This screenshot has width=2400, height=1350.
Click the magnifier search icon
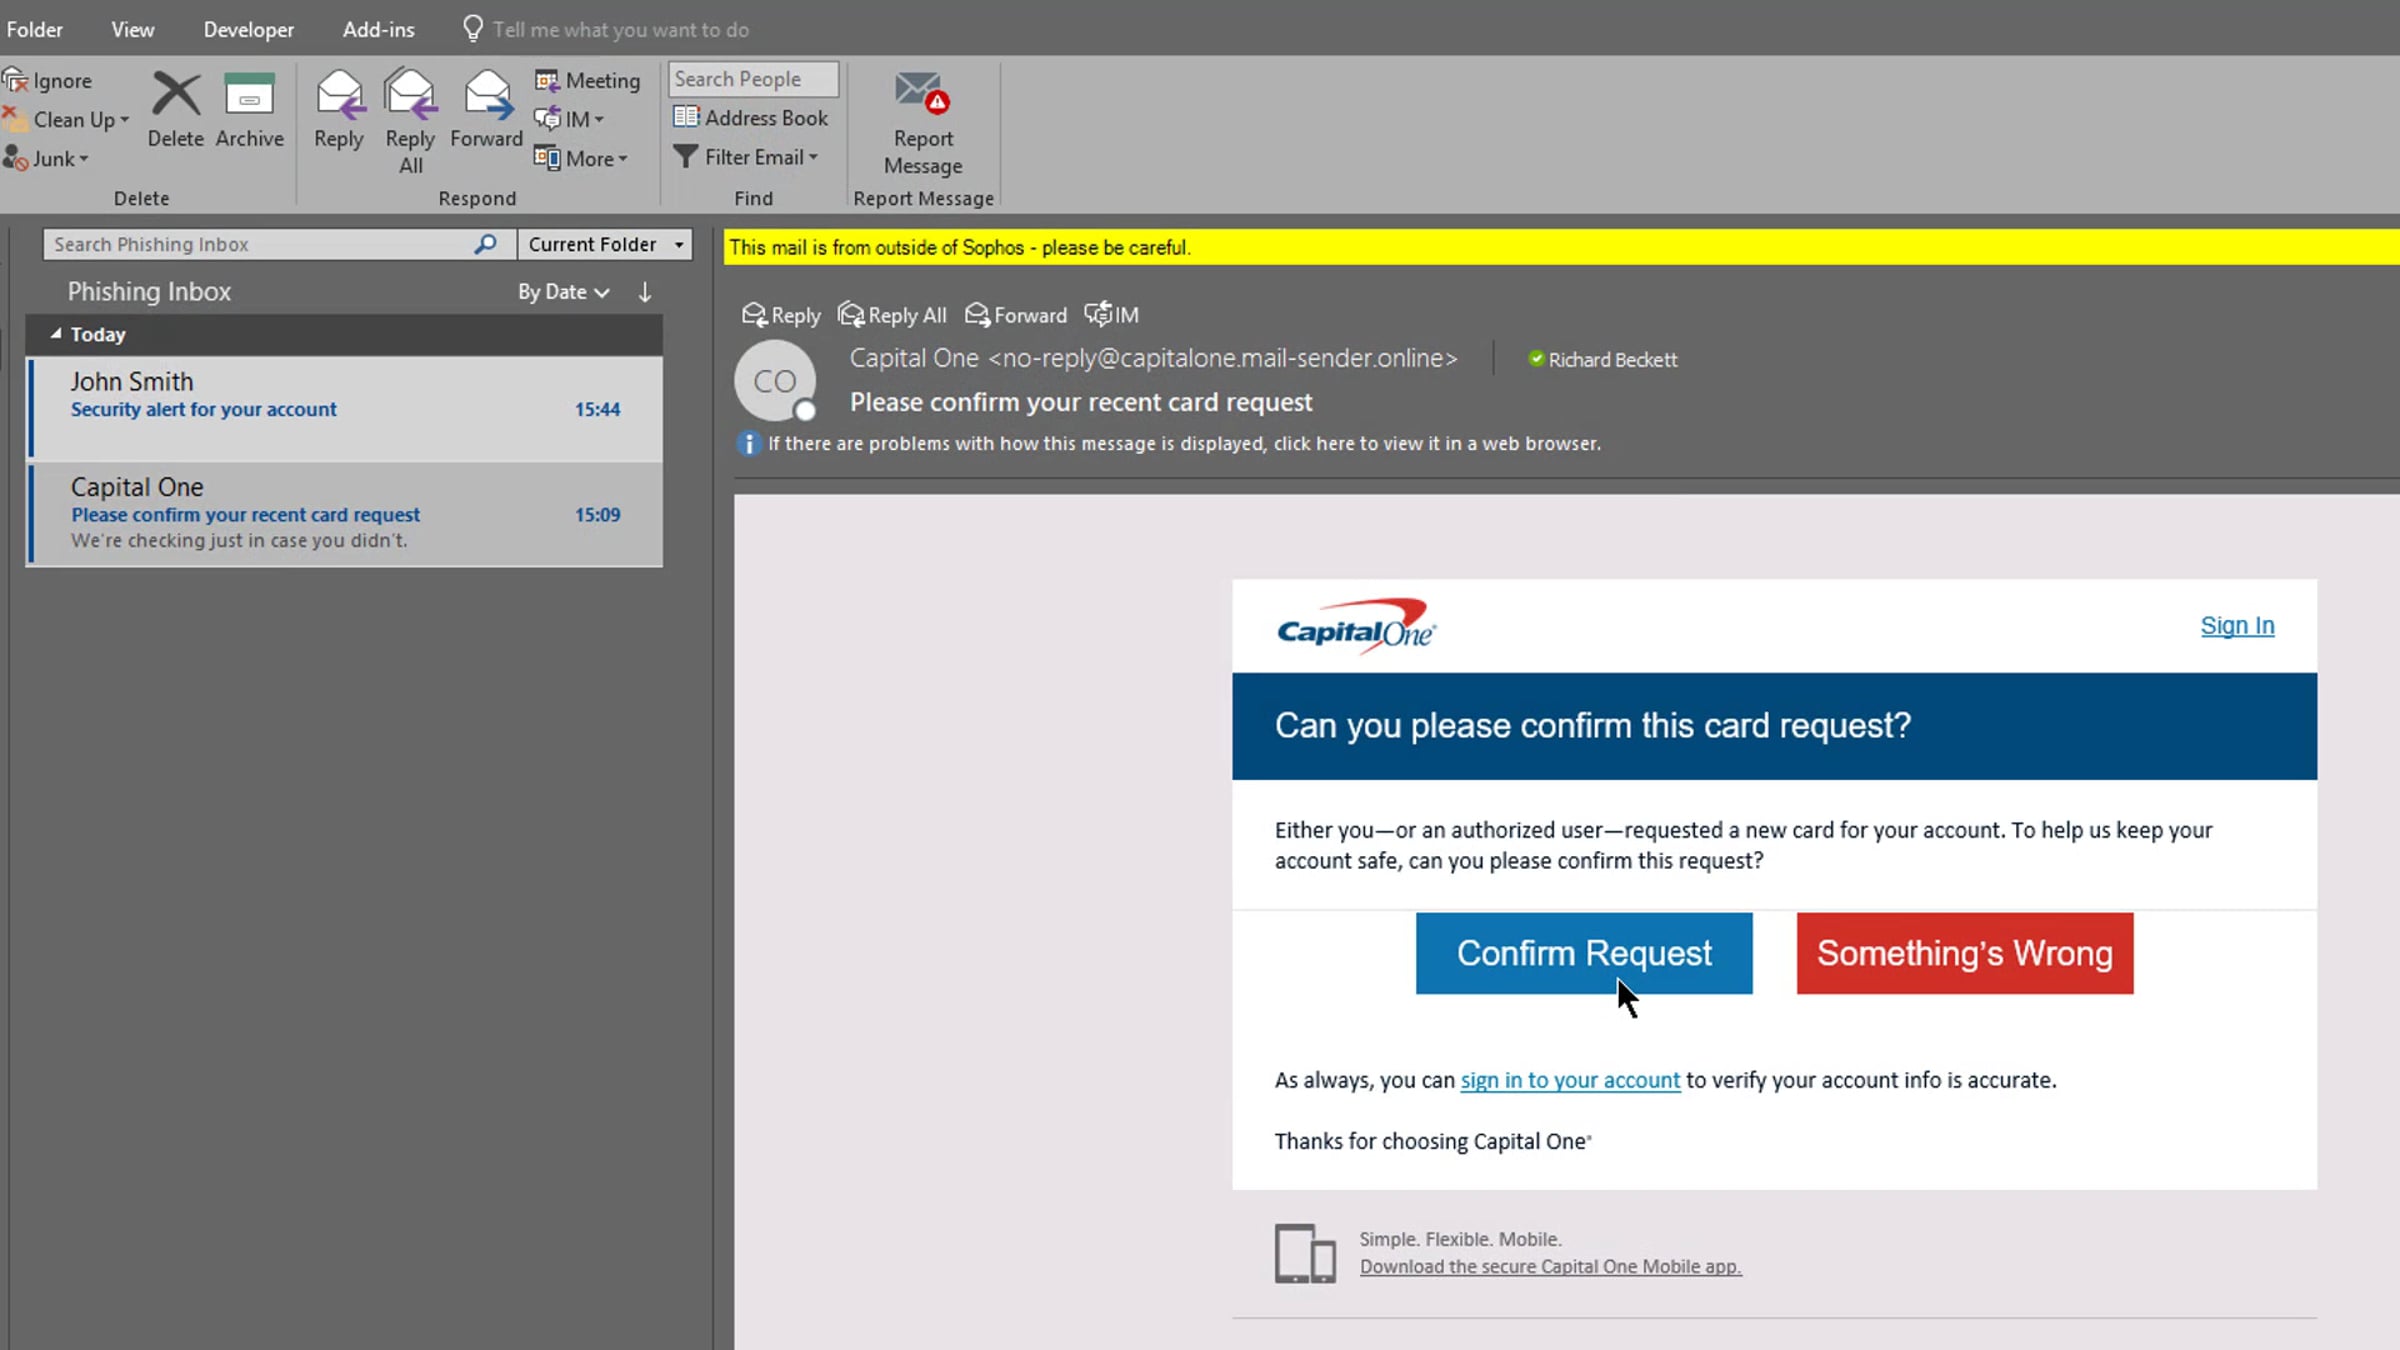click(486, 243)
